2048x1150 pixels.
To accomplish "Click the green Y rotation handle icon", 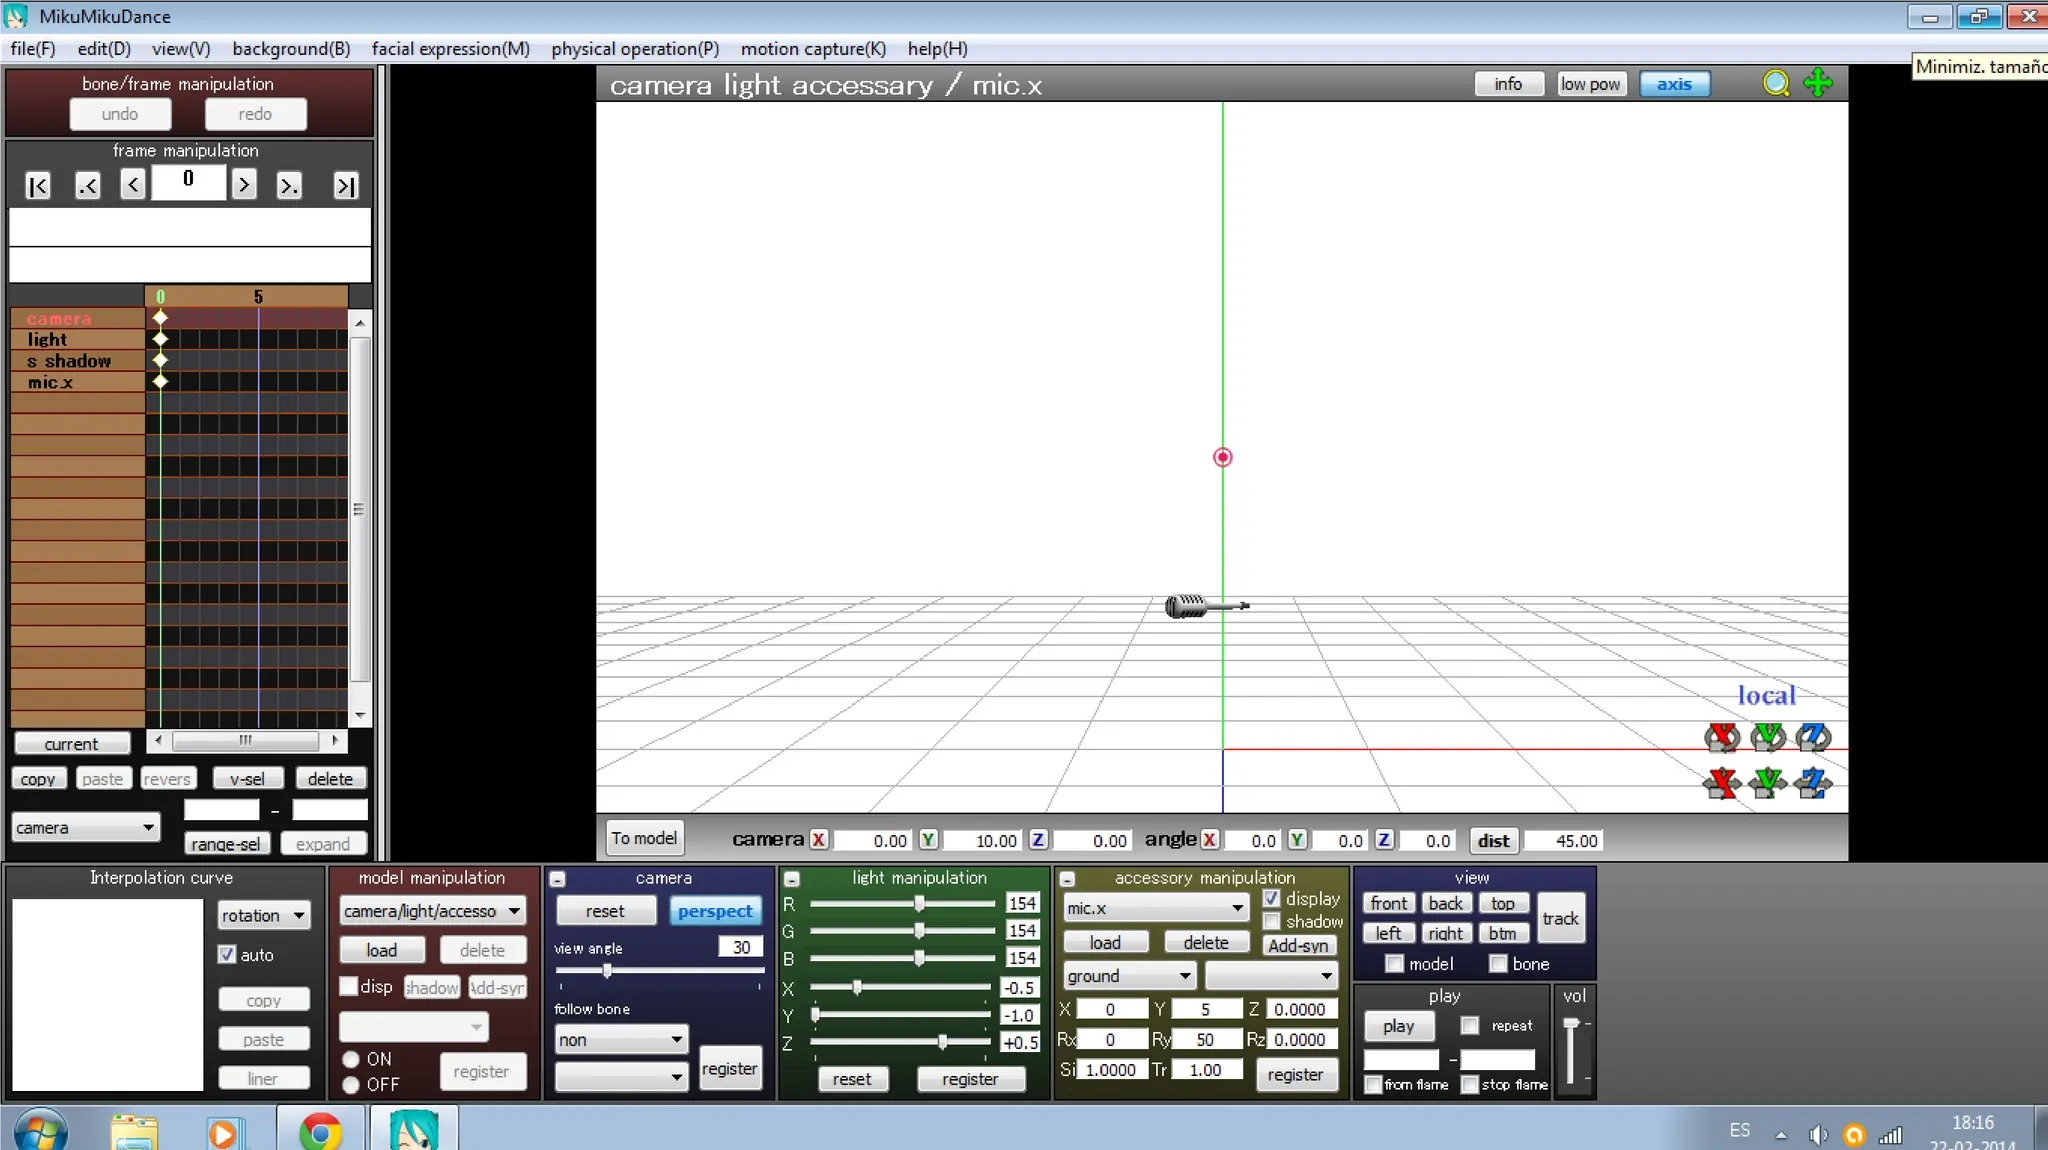I will pyautogui.click(x=1768, y=738).
